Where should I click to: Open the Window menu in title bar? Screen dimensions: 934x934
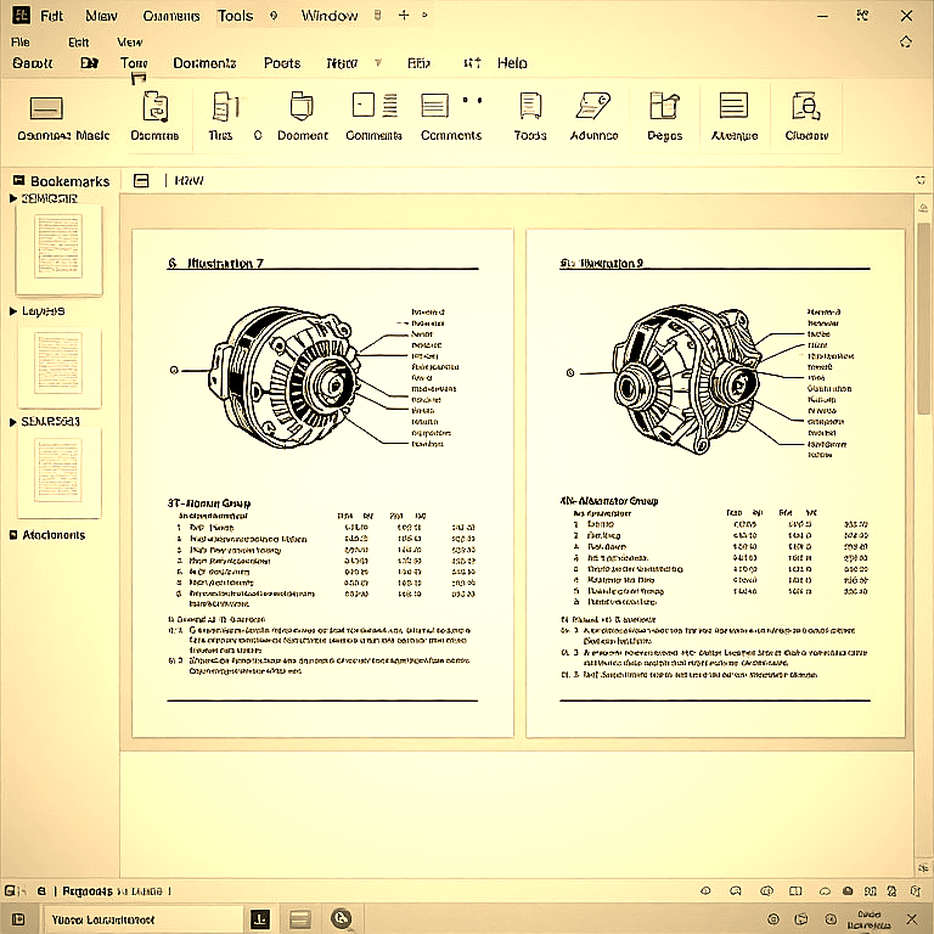click(x=329, y=16)
